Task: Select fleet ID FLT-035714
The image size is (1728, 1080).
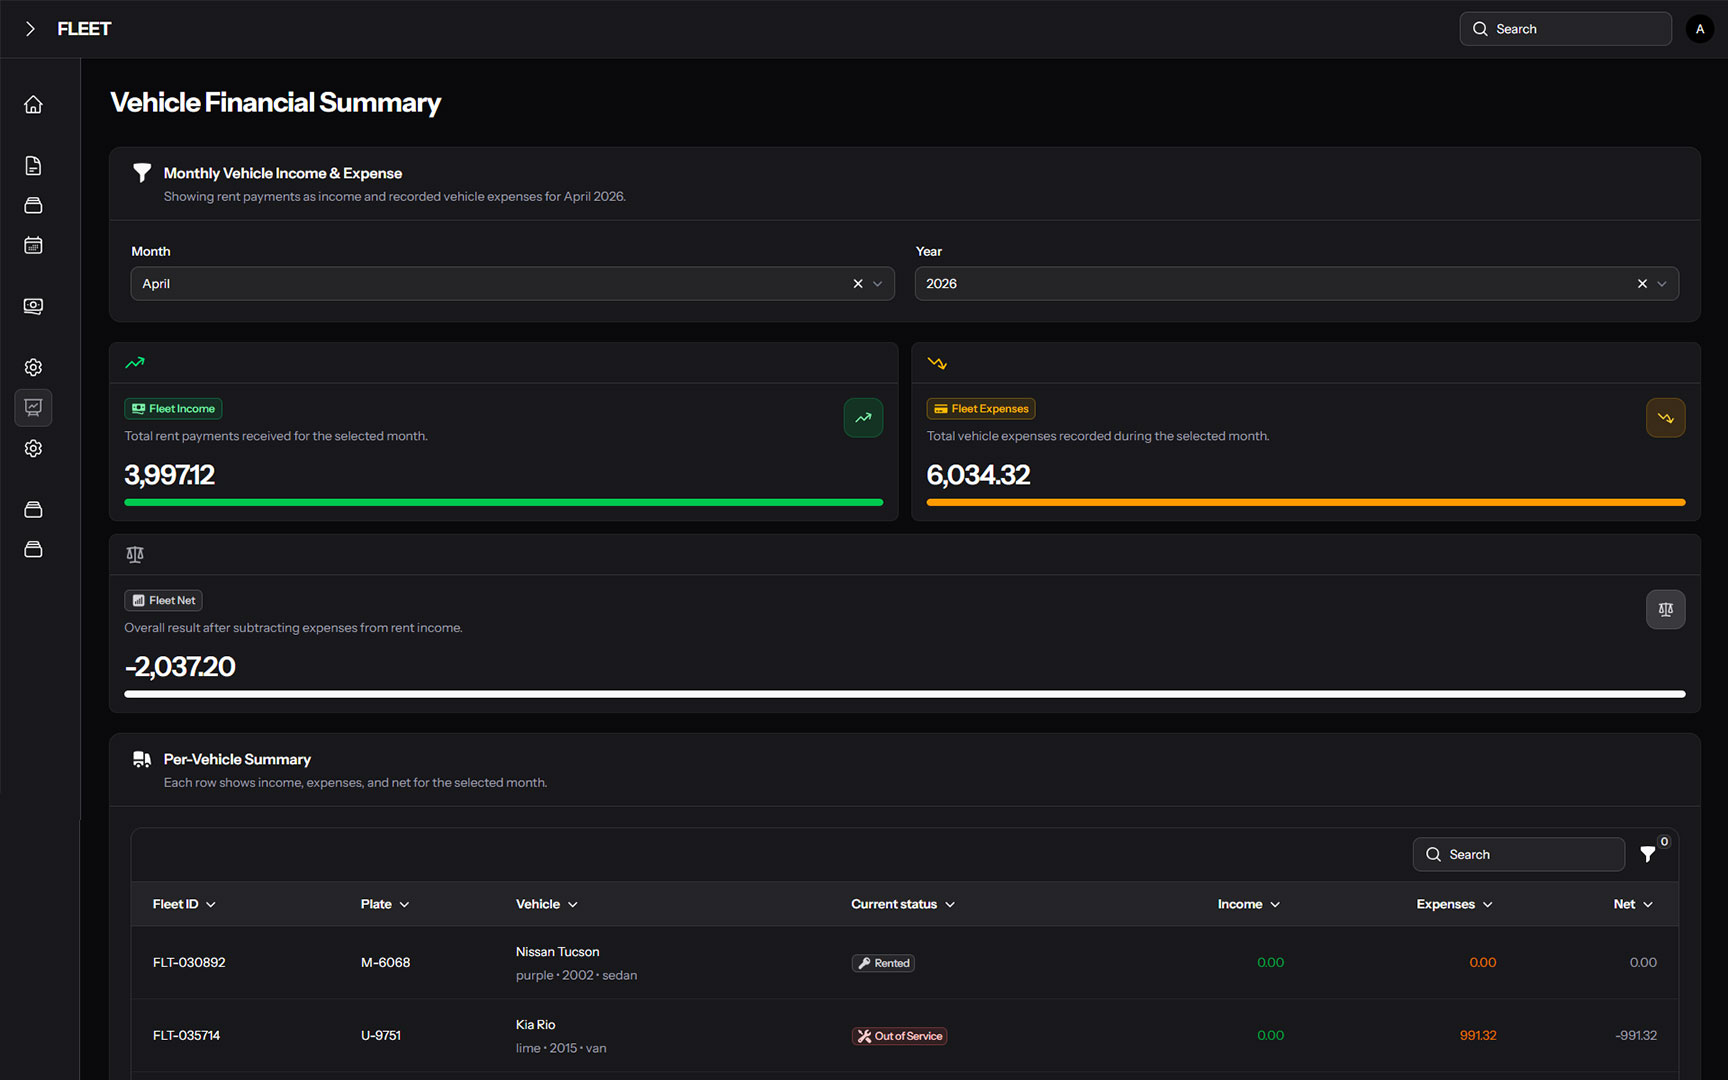Action: (x=186, y=1036)
